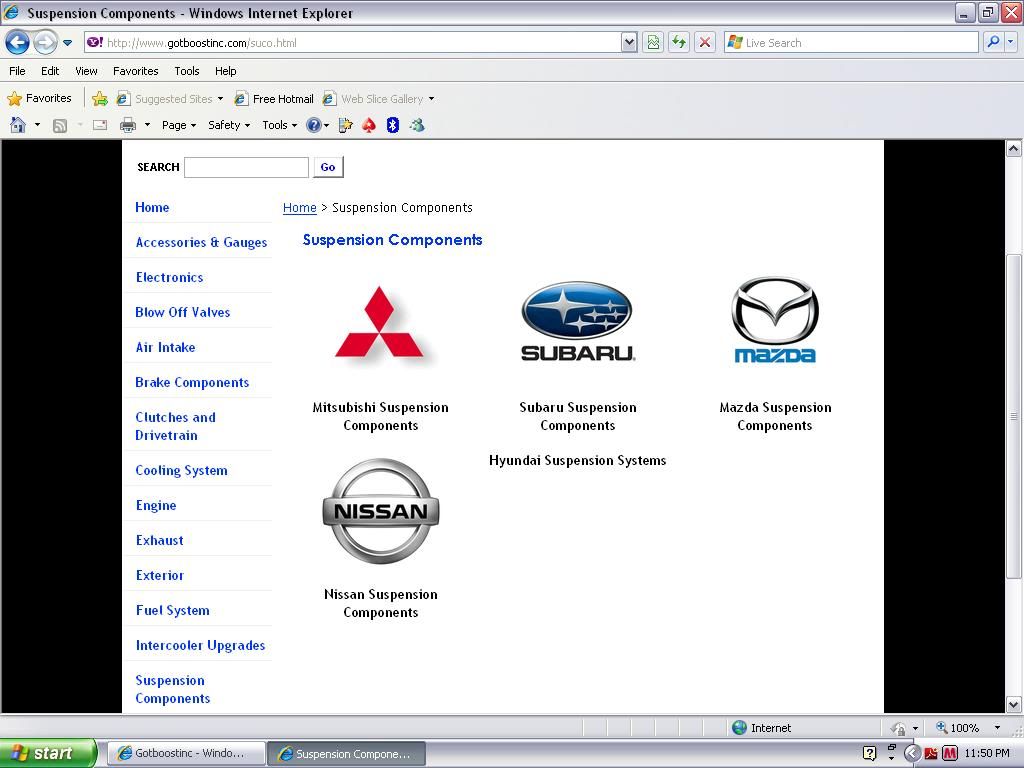Switch to Gotboostinc taskbar window
The width and height of the screenshot is (1024, 768).
coord(185,753)
